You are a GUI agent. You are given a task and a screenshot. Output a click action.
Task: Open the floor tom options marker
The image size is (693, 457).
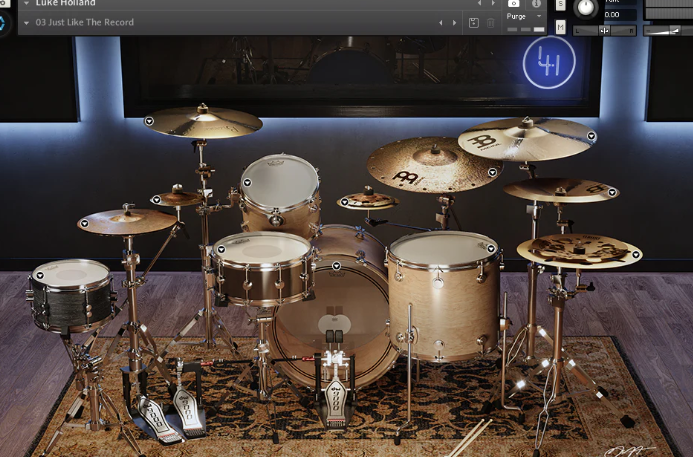click(491, 249)
